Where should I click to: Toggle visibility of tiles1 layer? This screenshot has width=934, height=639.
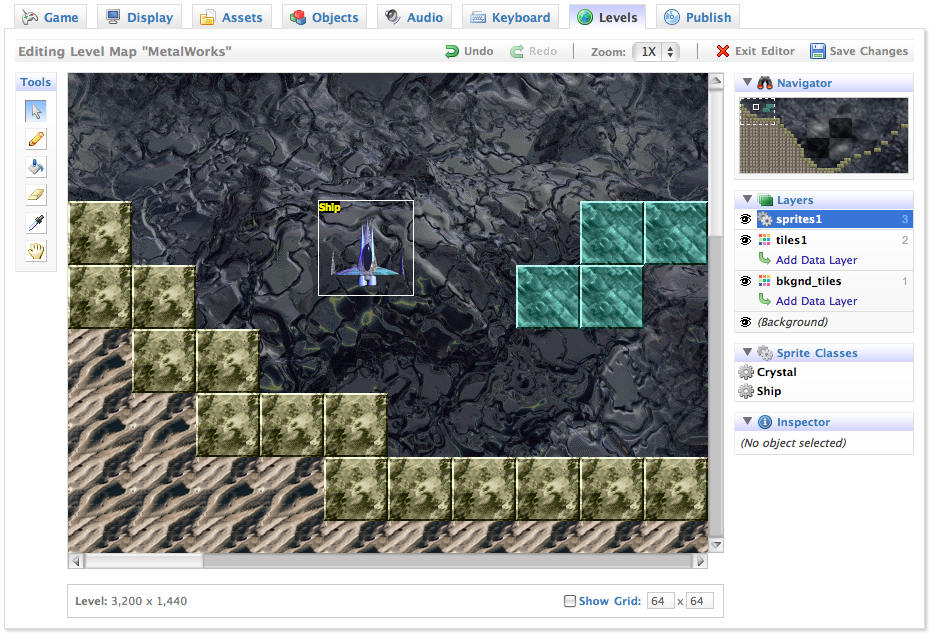pos(745,240)
